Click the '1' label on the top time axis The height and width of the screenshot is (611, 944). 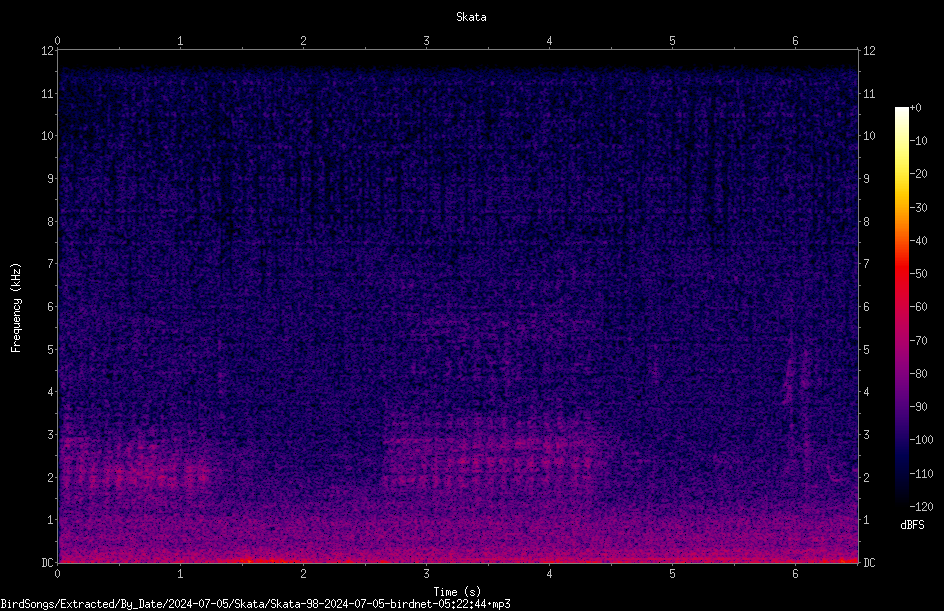(x=180, y=41)
